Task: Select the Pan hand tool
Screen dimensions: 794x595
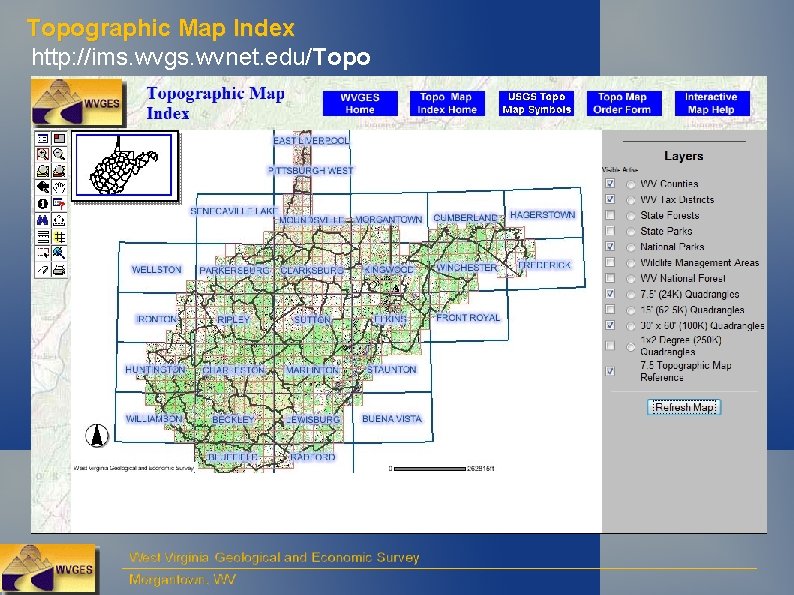Action: (x=59, y=187)
